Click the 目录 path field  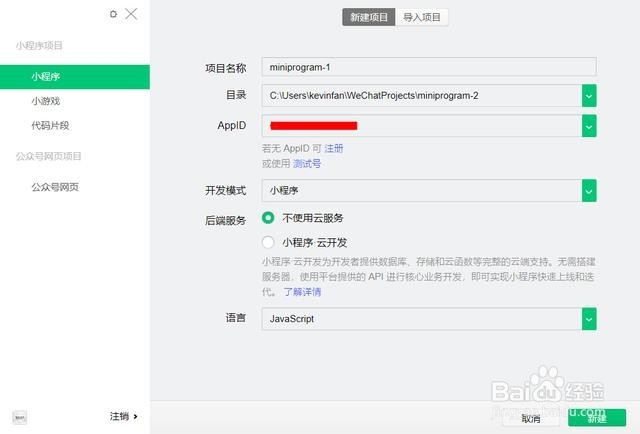[422, 96]
